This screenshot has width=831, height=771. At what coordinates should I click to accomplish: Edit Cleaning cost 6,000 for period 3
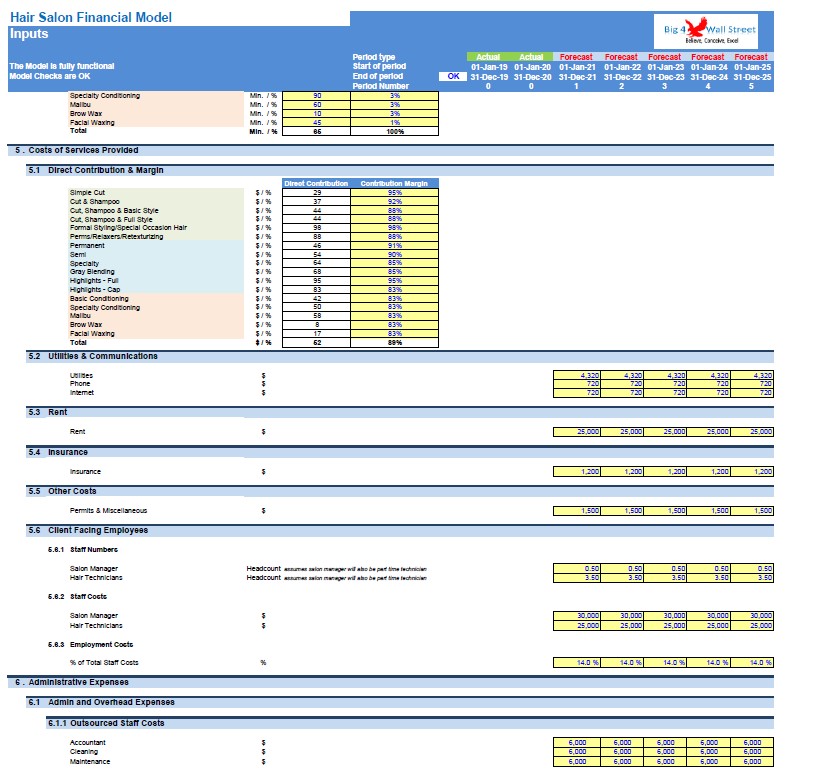(665, 752)
